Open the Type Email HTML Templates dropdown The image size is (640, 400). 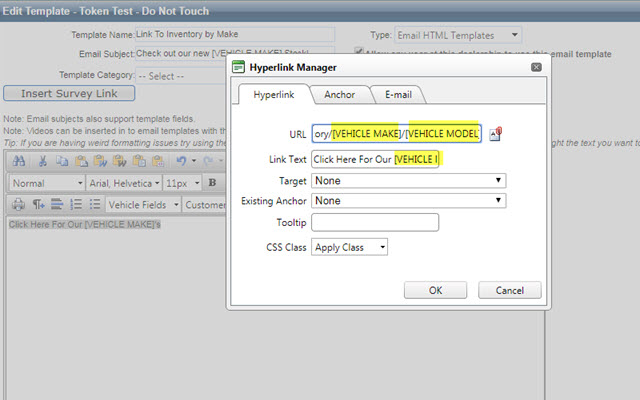coord(458,36)
